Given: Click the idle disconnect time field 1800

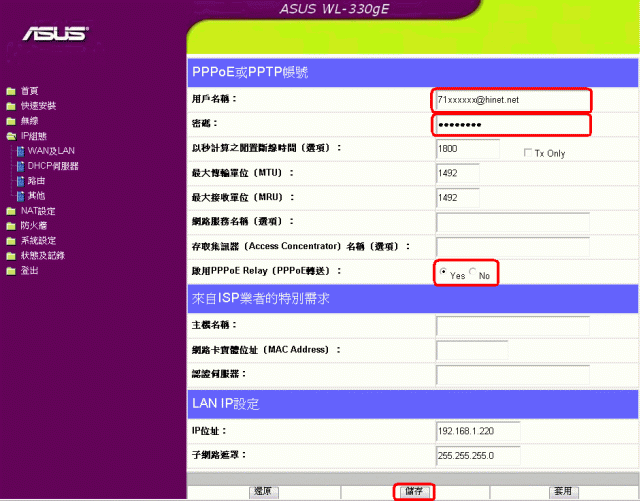Looking at the screenshot, I should pos(468,149).
